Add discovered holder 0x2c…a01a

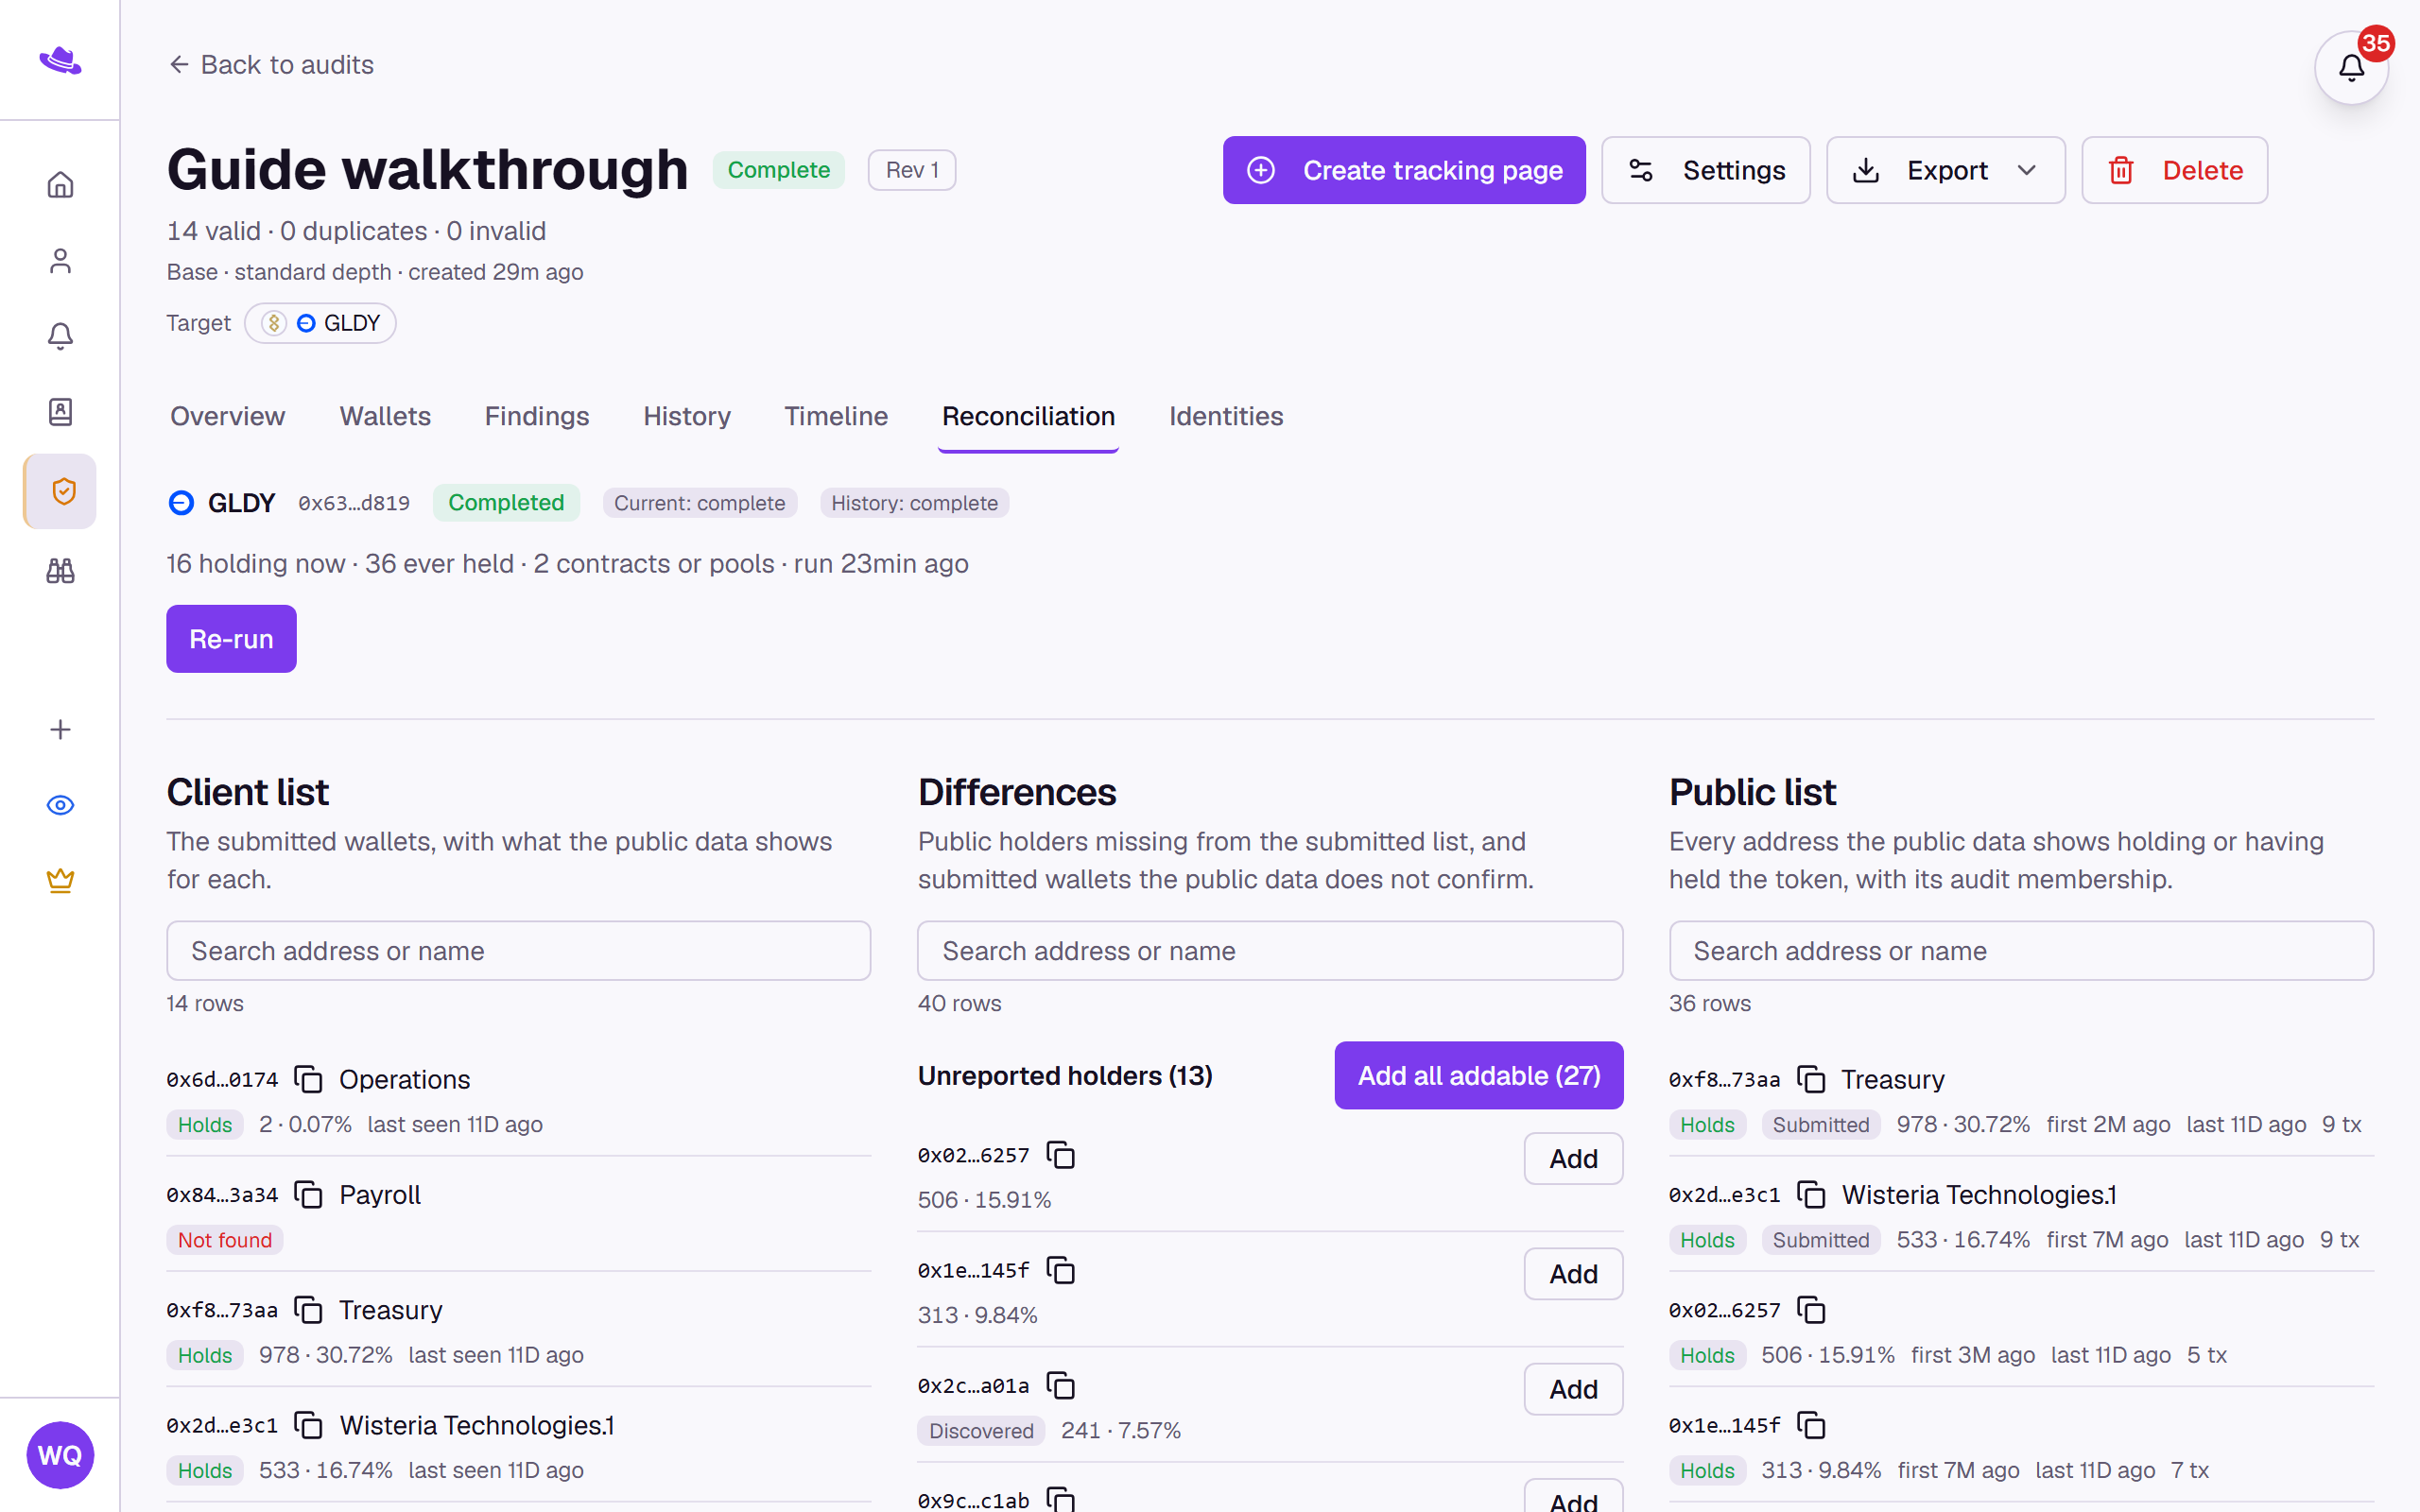pos(1573,1389)
